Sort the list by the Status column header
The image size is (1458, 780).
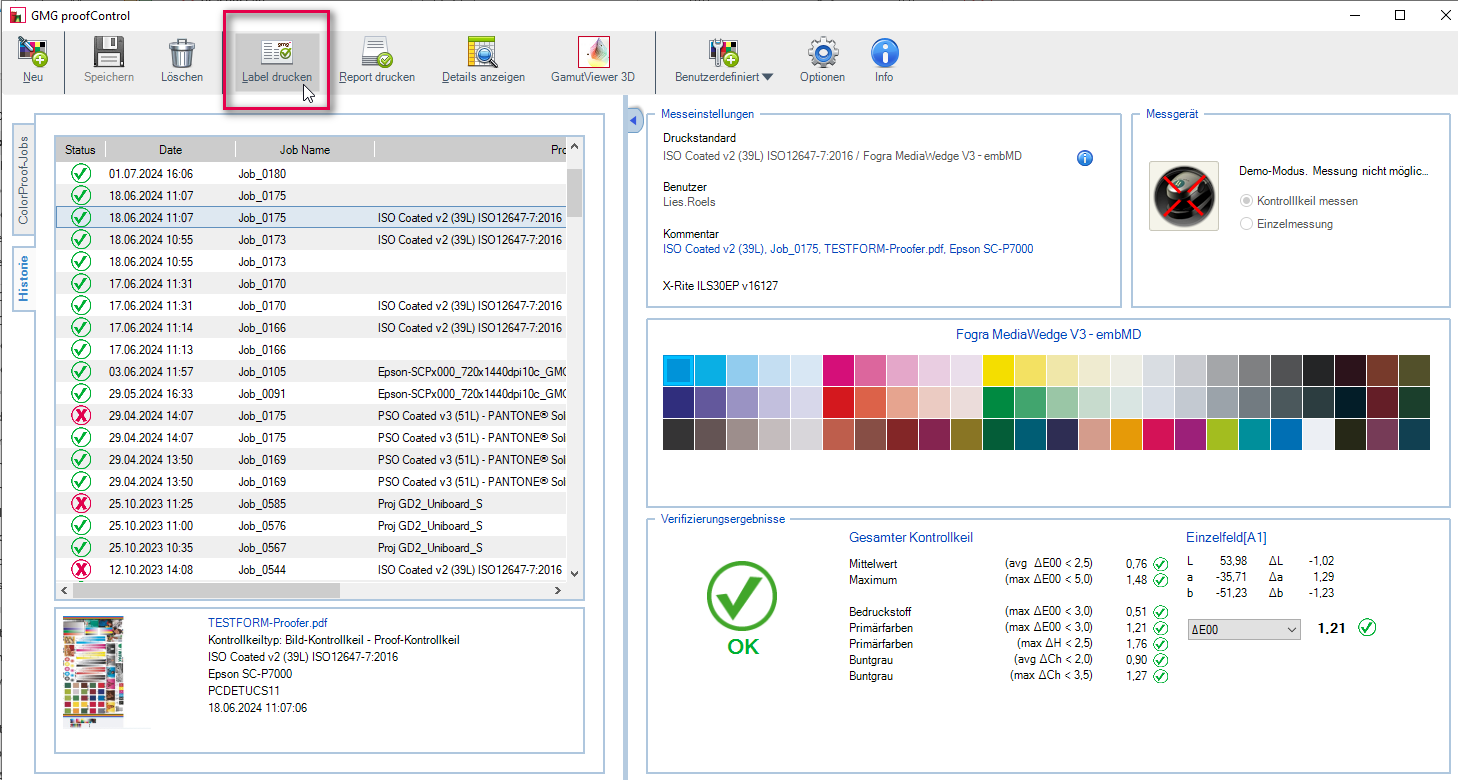[80, 150]
